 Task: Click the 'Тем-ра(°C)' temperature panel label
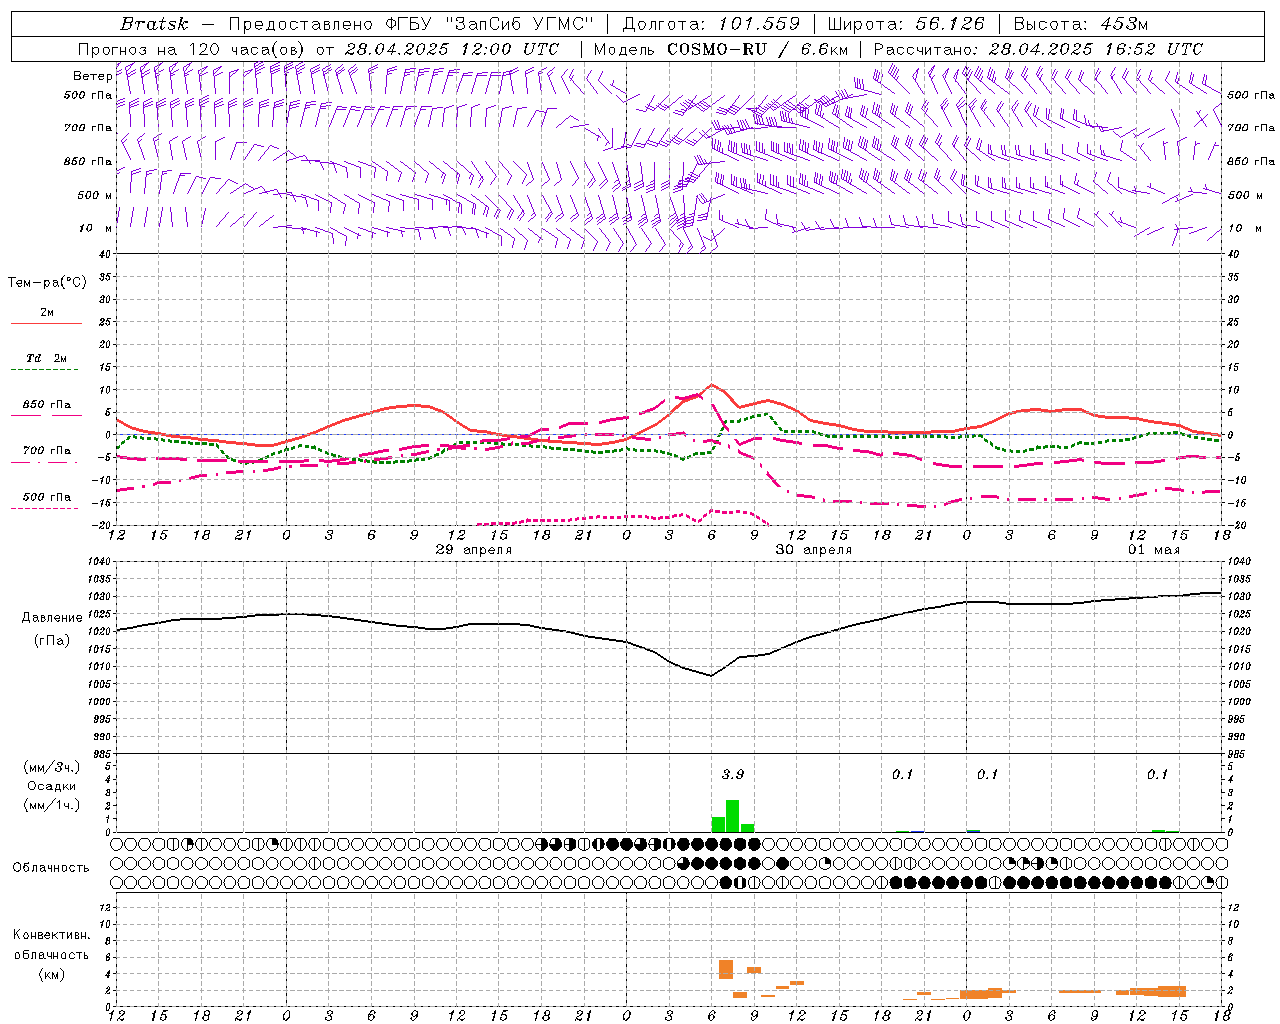click(x=47, y=283)
